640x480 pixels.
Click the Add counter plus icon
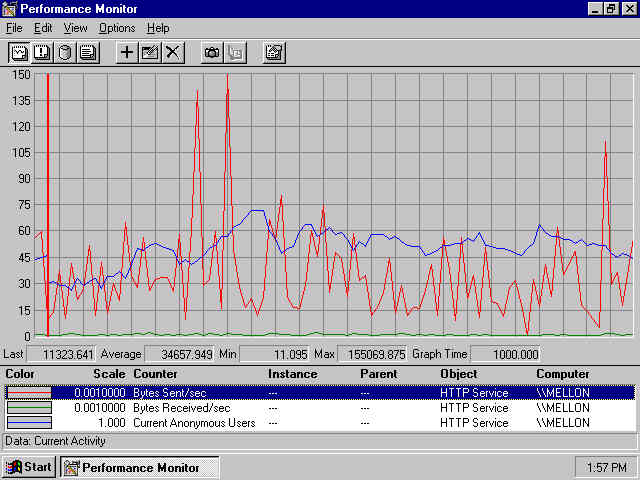127,52
